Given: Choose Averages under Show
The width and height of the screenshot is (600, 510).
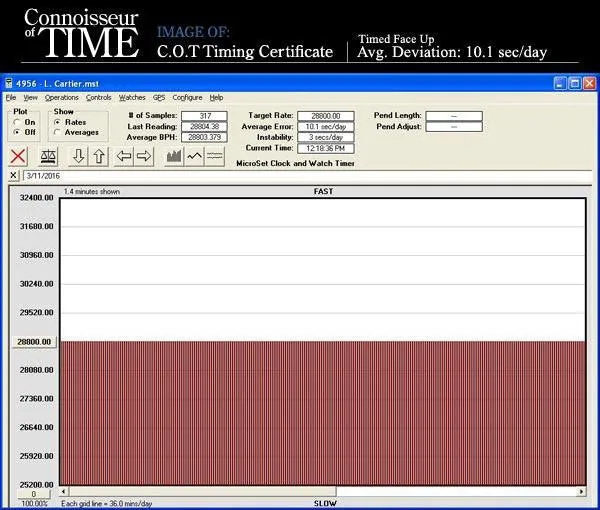Looking at the screenshot, I should pyautogui.click(x=57, y=132).
